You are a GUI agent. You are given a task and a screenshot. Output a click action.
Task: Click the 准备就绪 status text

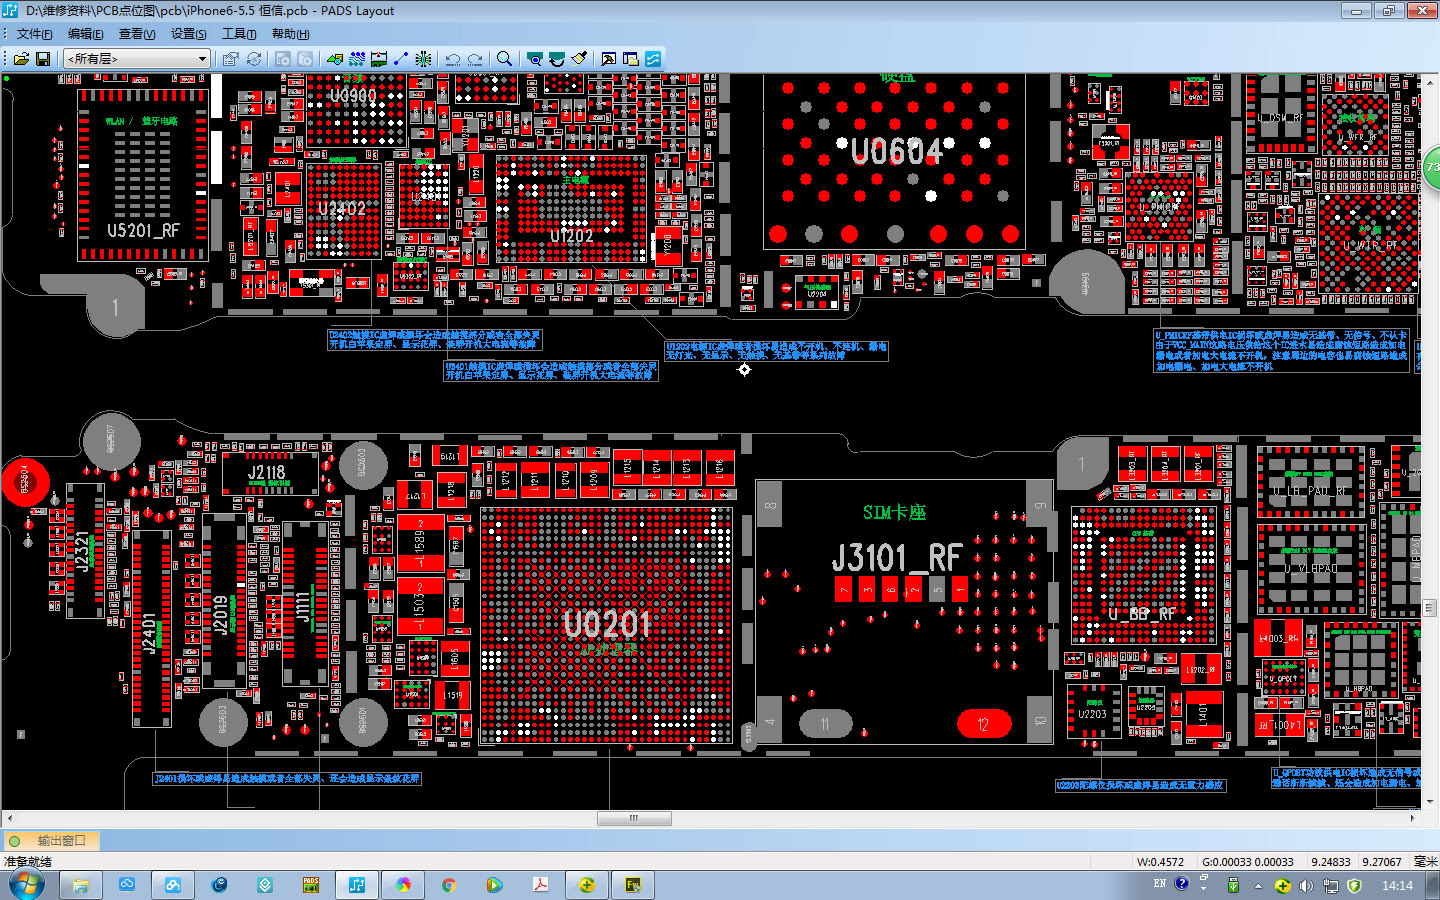tap(28, 862)
